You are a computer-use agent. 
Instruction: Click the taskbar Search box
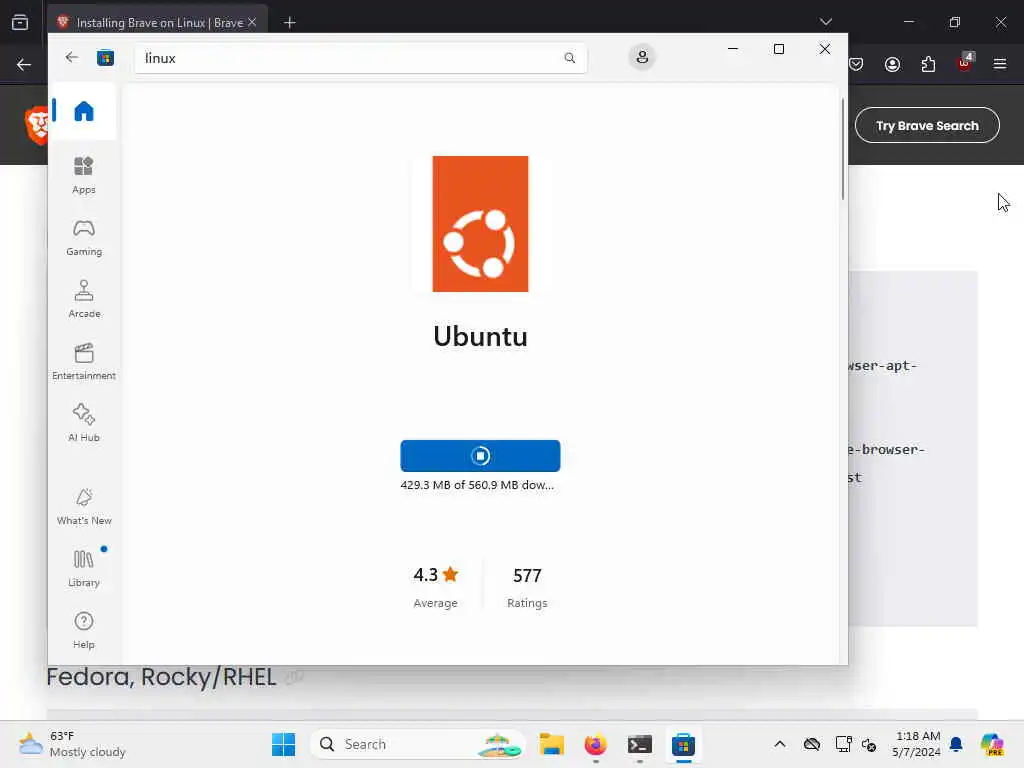[x=418, y=744]
